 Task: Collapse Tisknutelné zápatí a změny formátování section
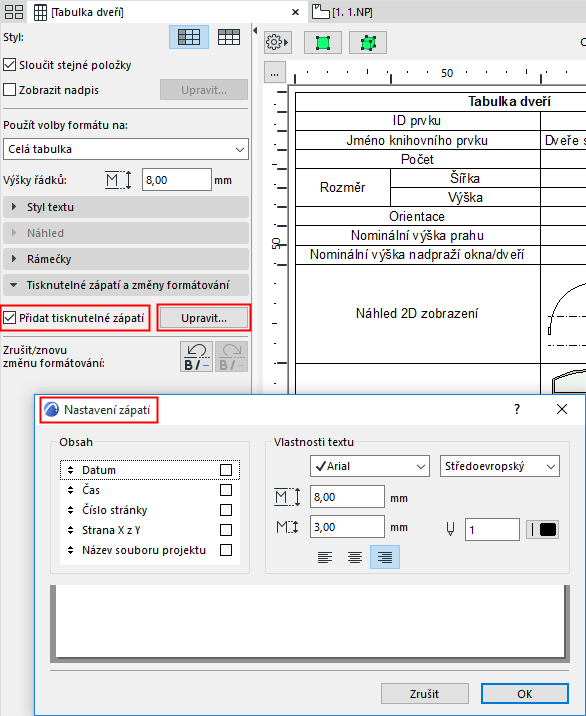(x=126, y=285)
